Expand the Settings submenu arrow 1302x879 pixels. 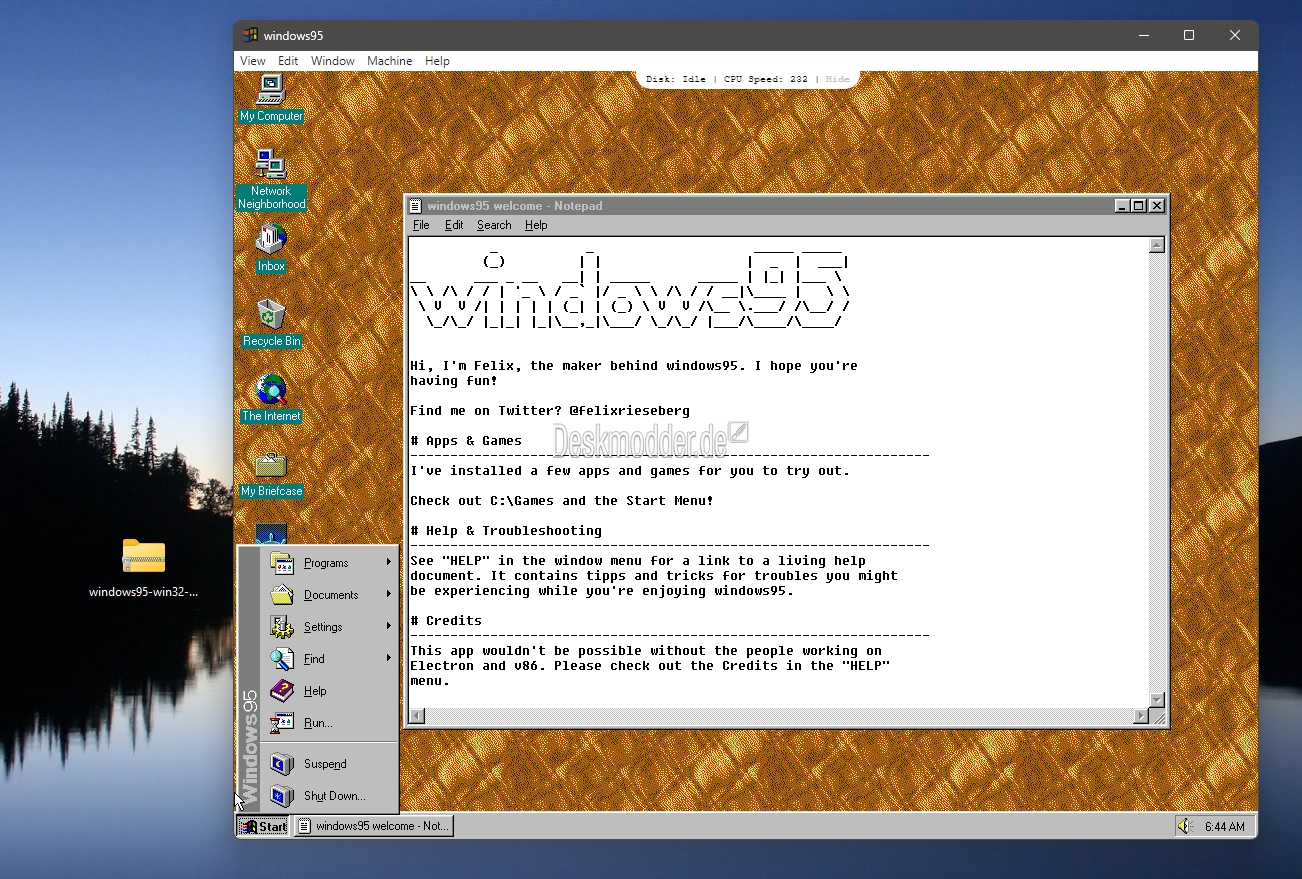pyautogui.click(x=389, y=626)
